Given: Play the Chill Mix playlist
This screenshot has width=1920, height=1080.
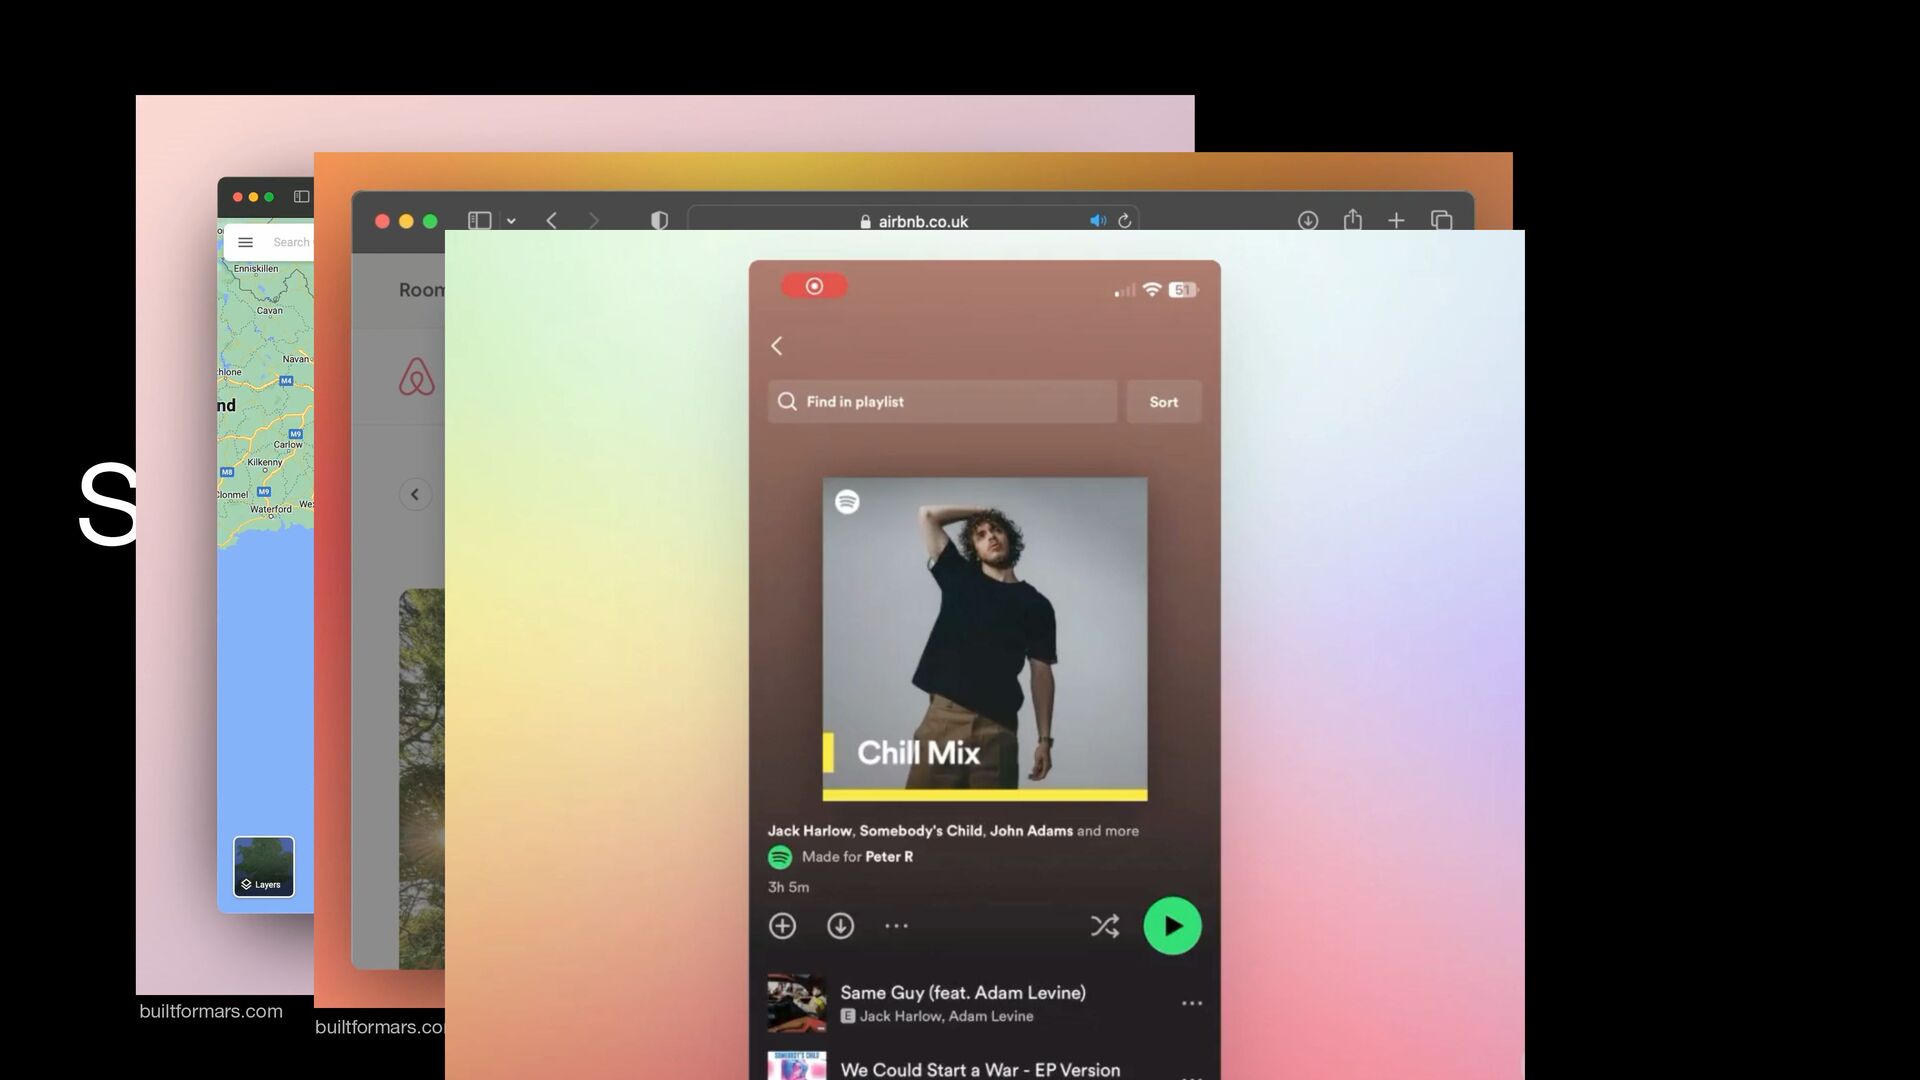Looking at the screenshot, I should point(1172,926).
